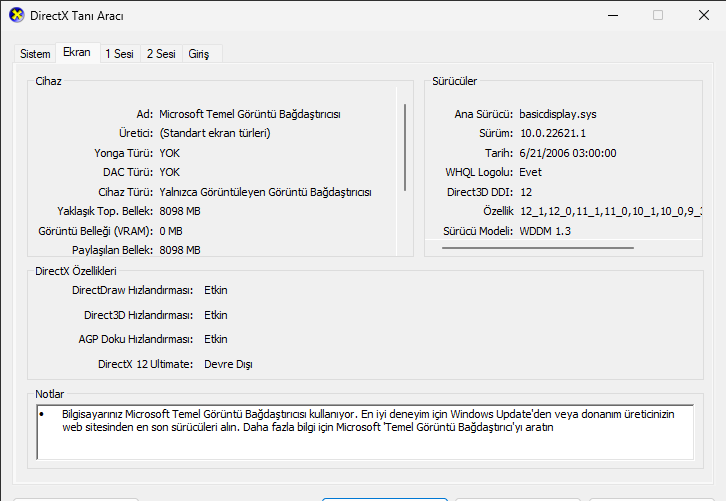Image resolution: width=726 pixels, height=501 pixels.
Task: Click the 'Sürücü Modeli:' label
Action: [x=478, y=231]
